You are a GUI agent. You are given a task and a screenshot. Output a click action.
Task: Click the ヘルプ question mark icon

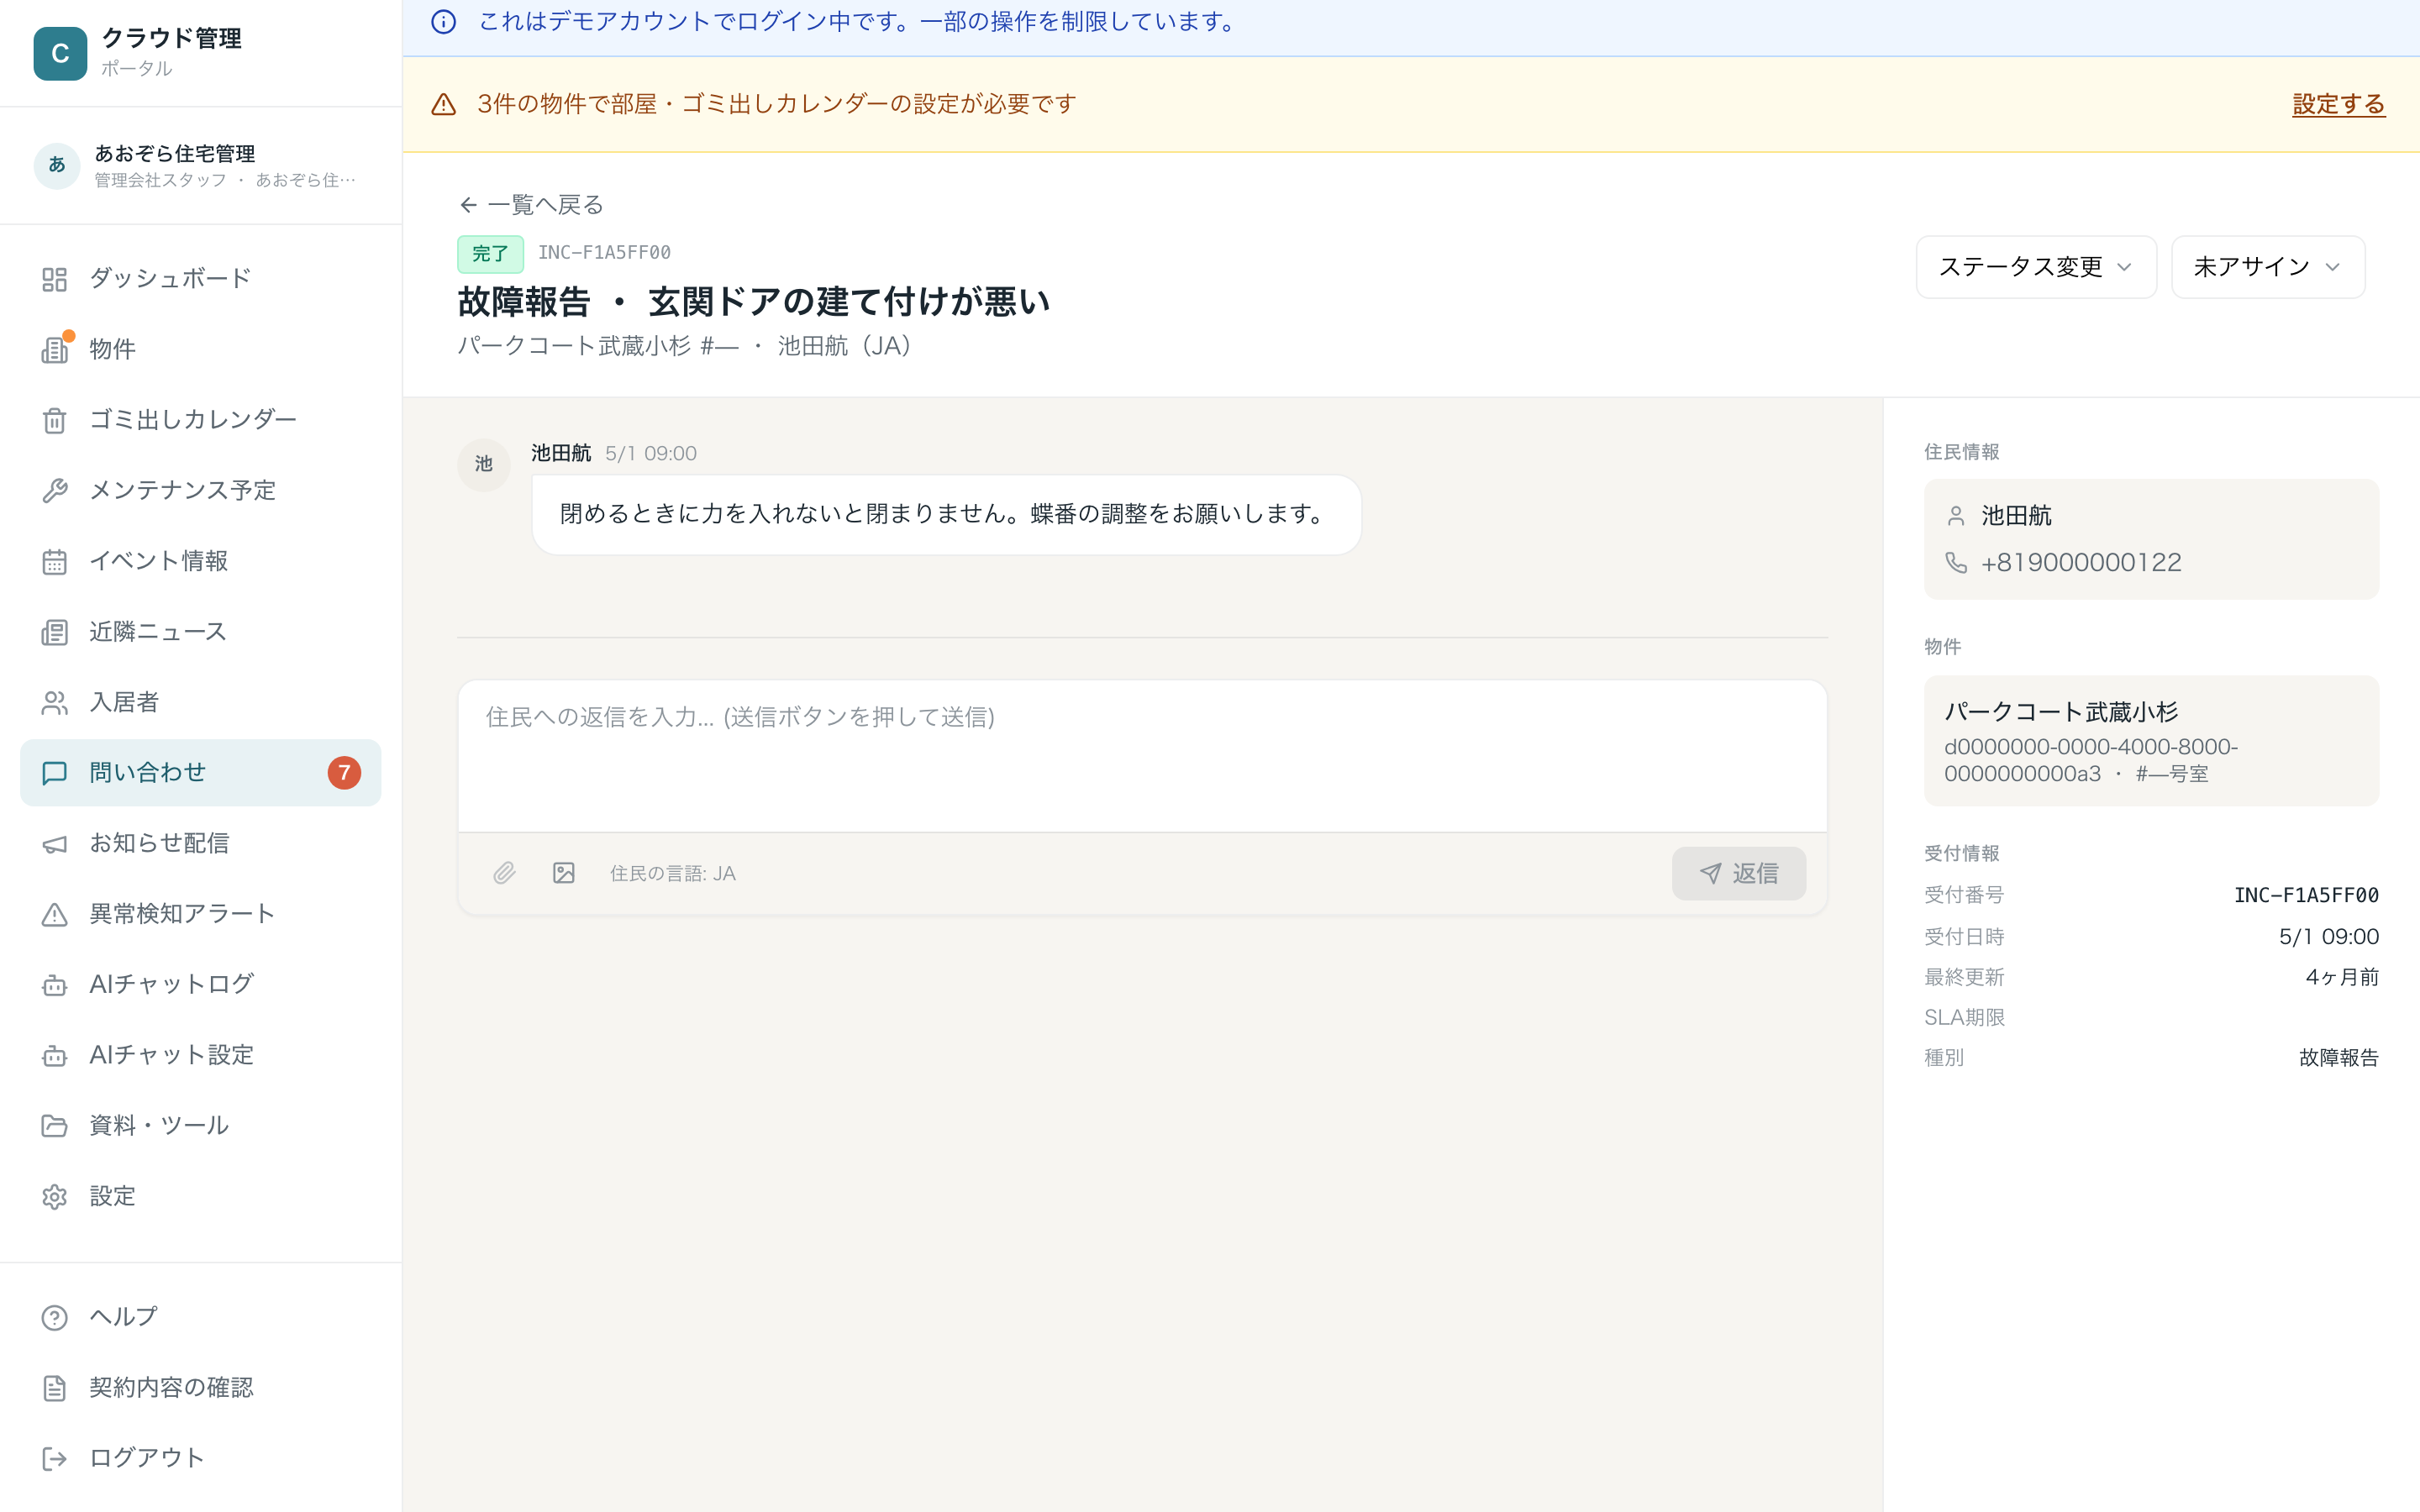54,1317
